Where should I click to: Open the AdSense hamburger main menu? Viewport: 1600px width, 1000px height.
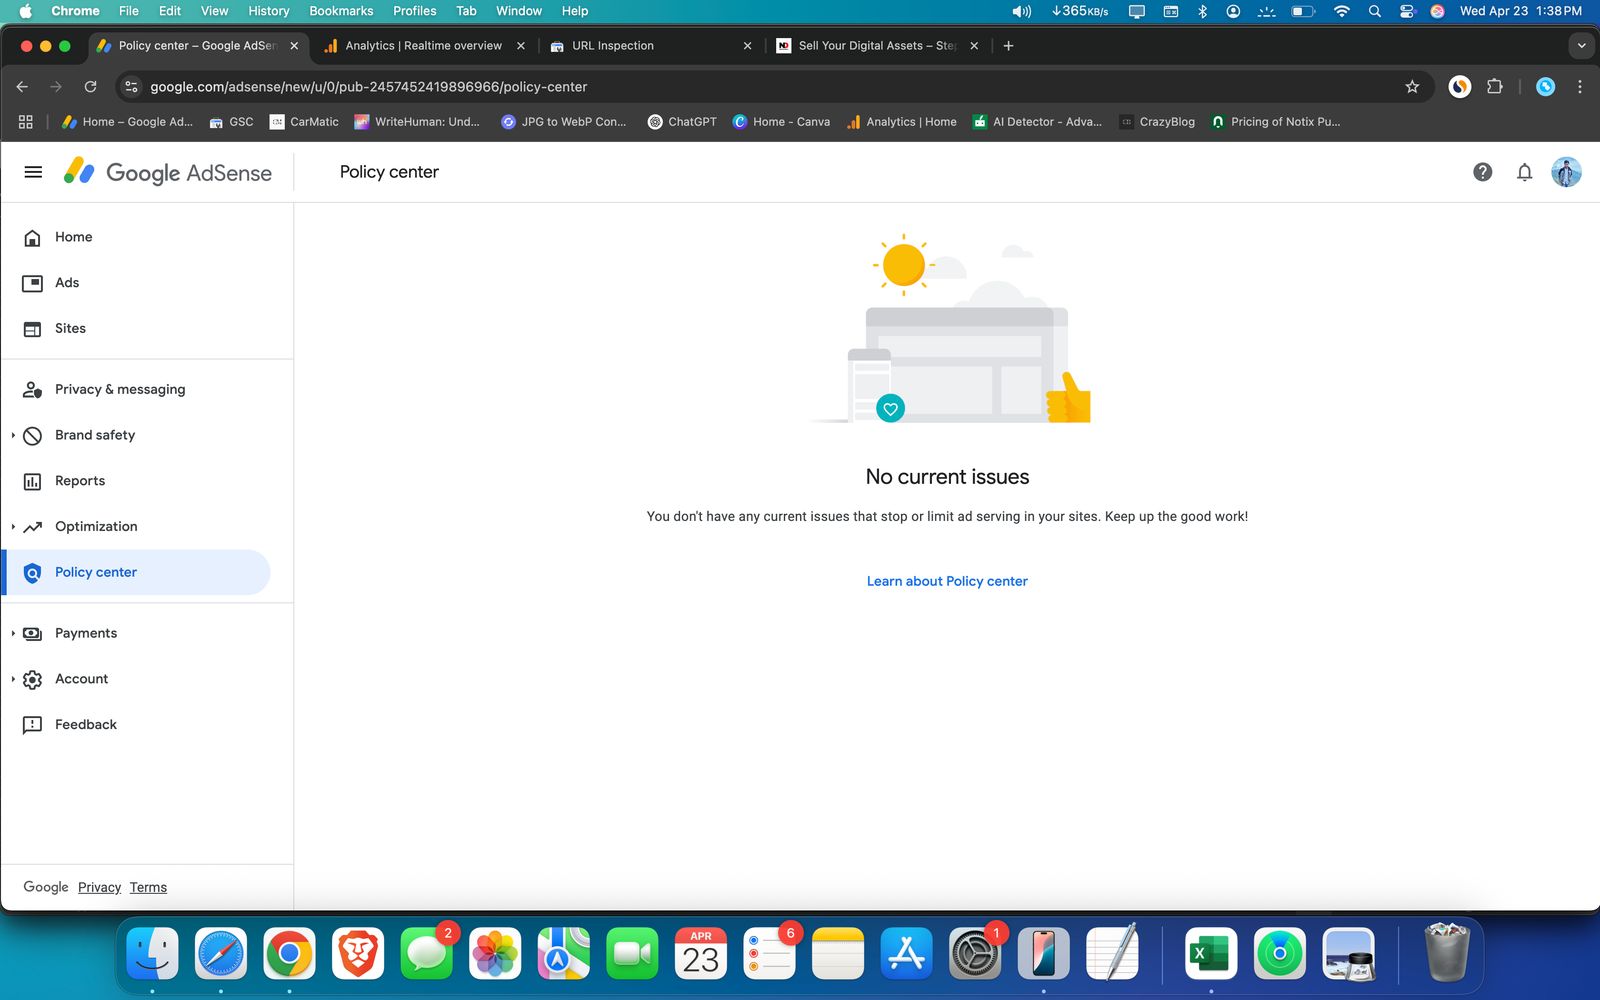point(33,172)
